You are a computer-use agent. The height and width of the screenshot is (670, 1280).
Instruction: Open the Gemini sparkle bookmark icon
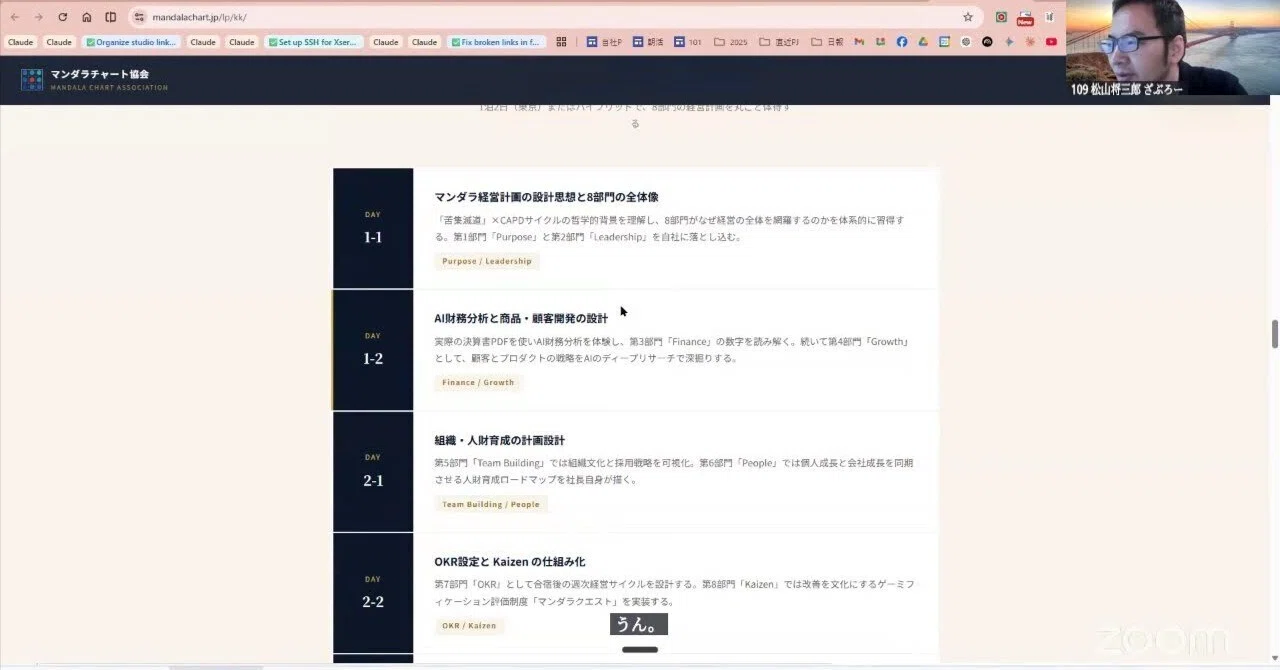point(1008,42)
